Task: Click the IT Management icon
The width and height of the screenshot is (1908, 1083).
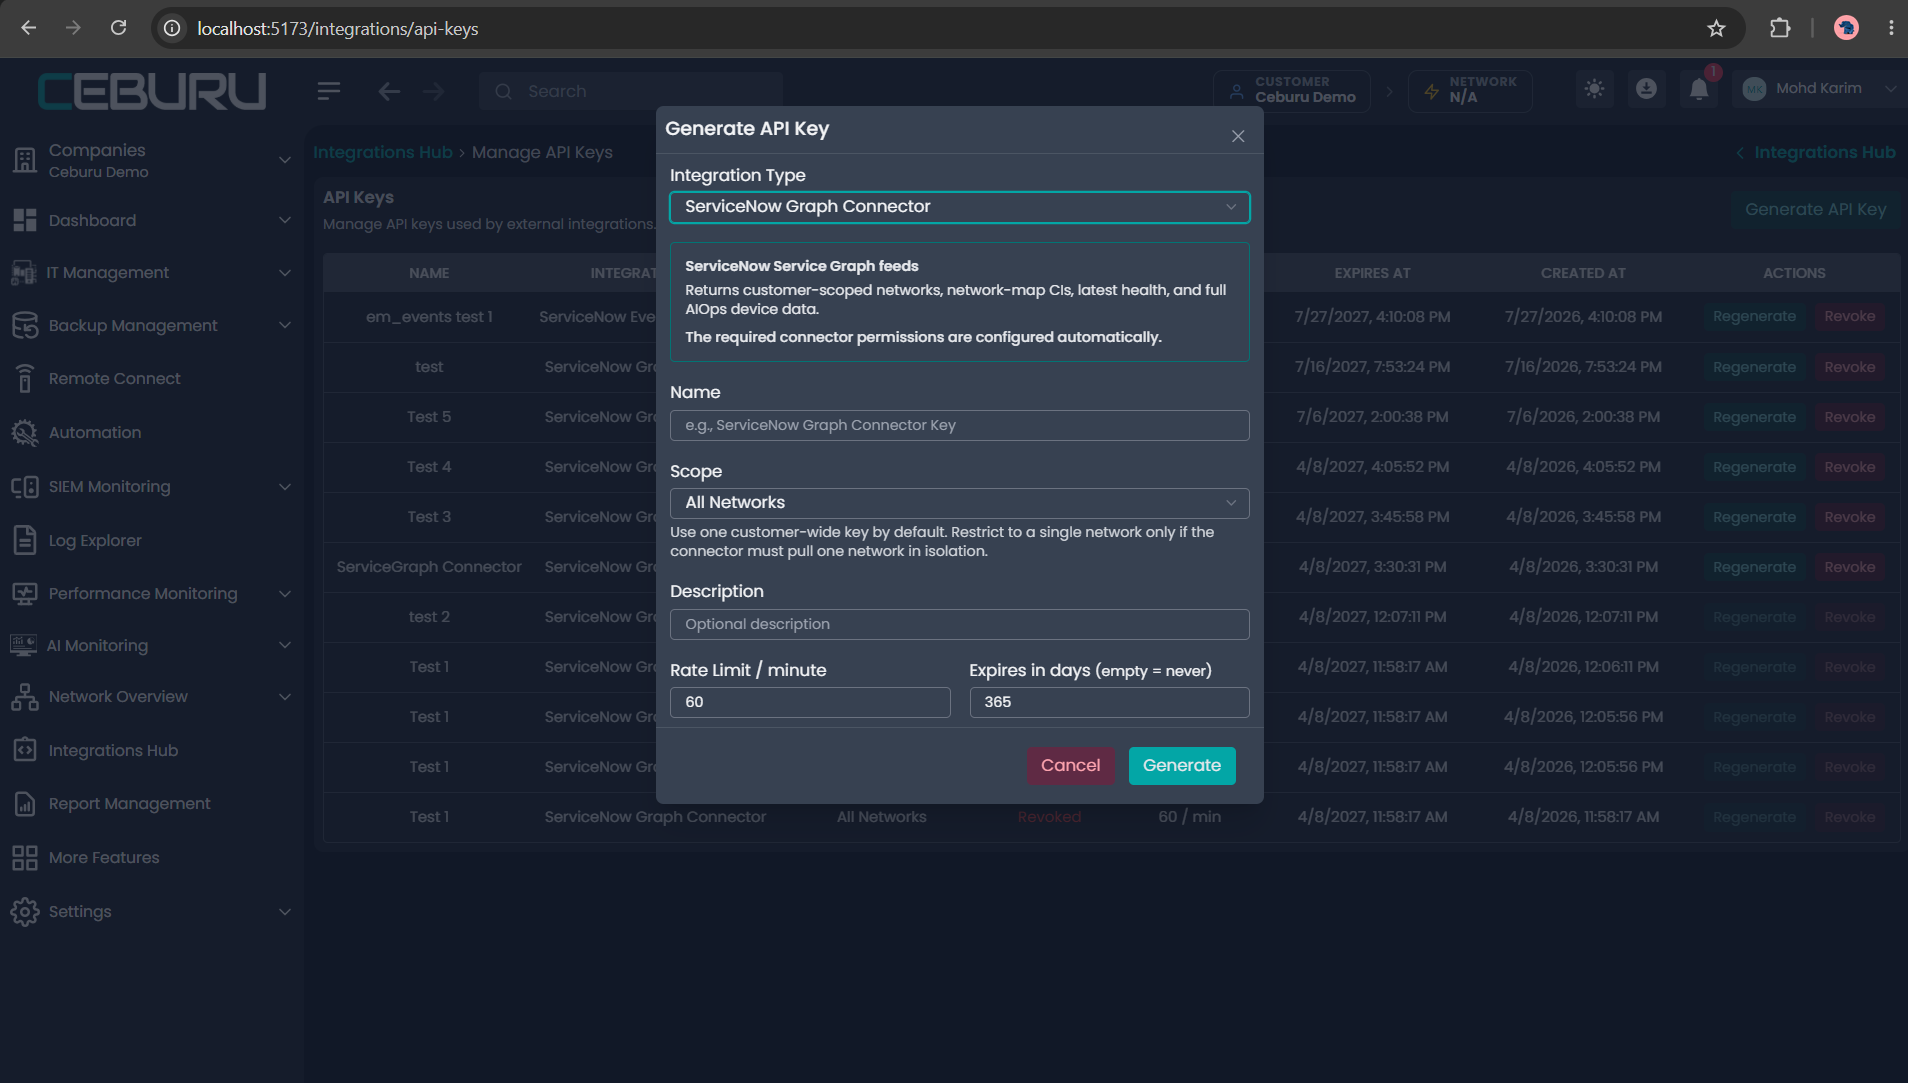Action: tap(23, 272)
